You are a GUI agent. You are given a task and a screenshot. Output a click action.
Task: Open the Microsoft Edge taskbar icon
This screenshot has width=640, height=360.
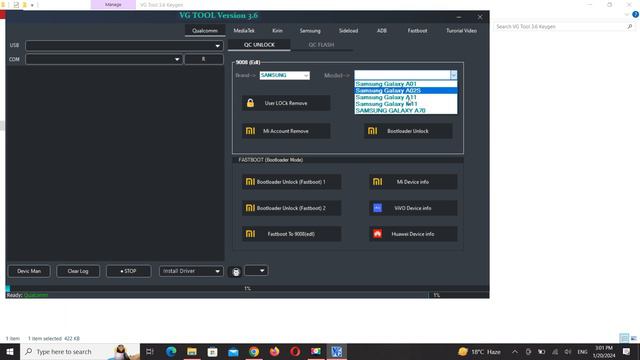171,351
